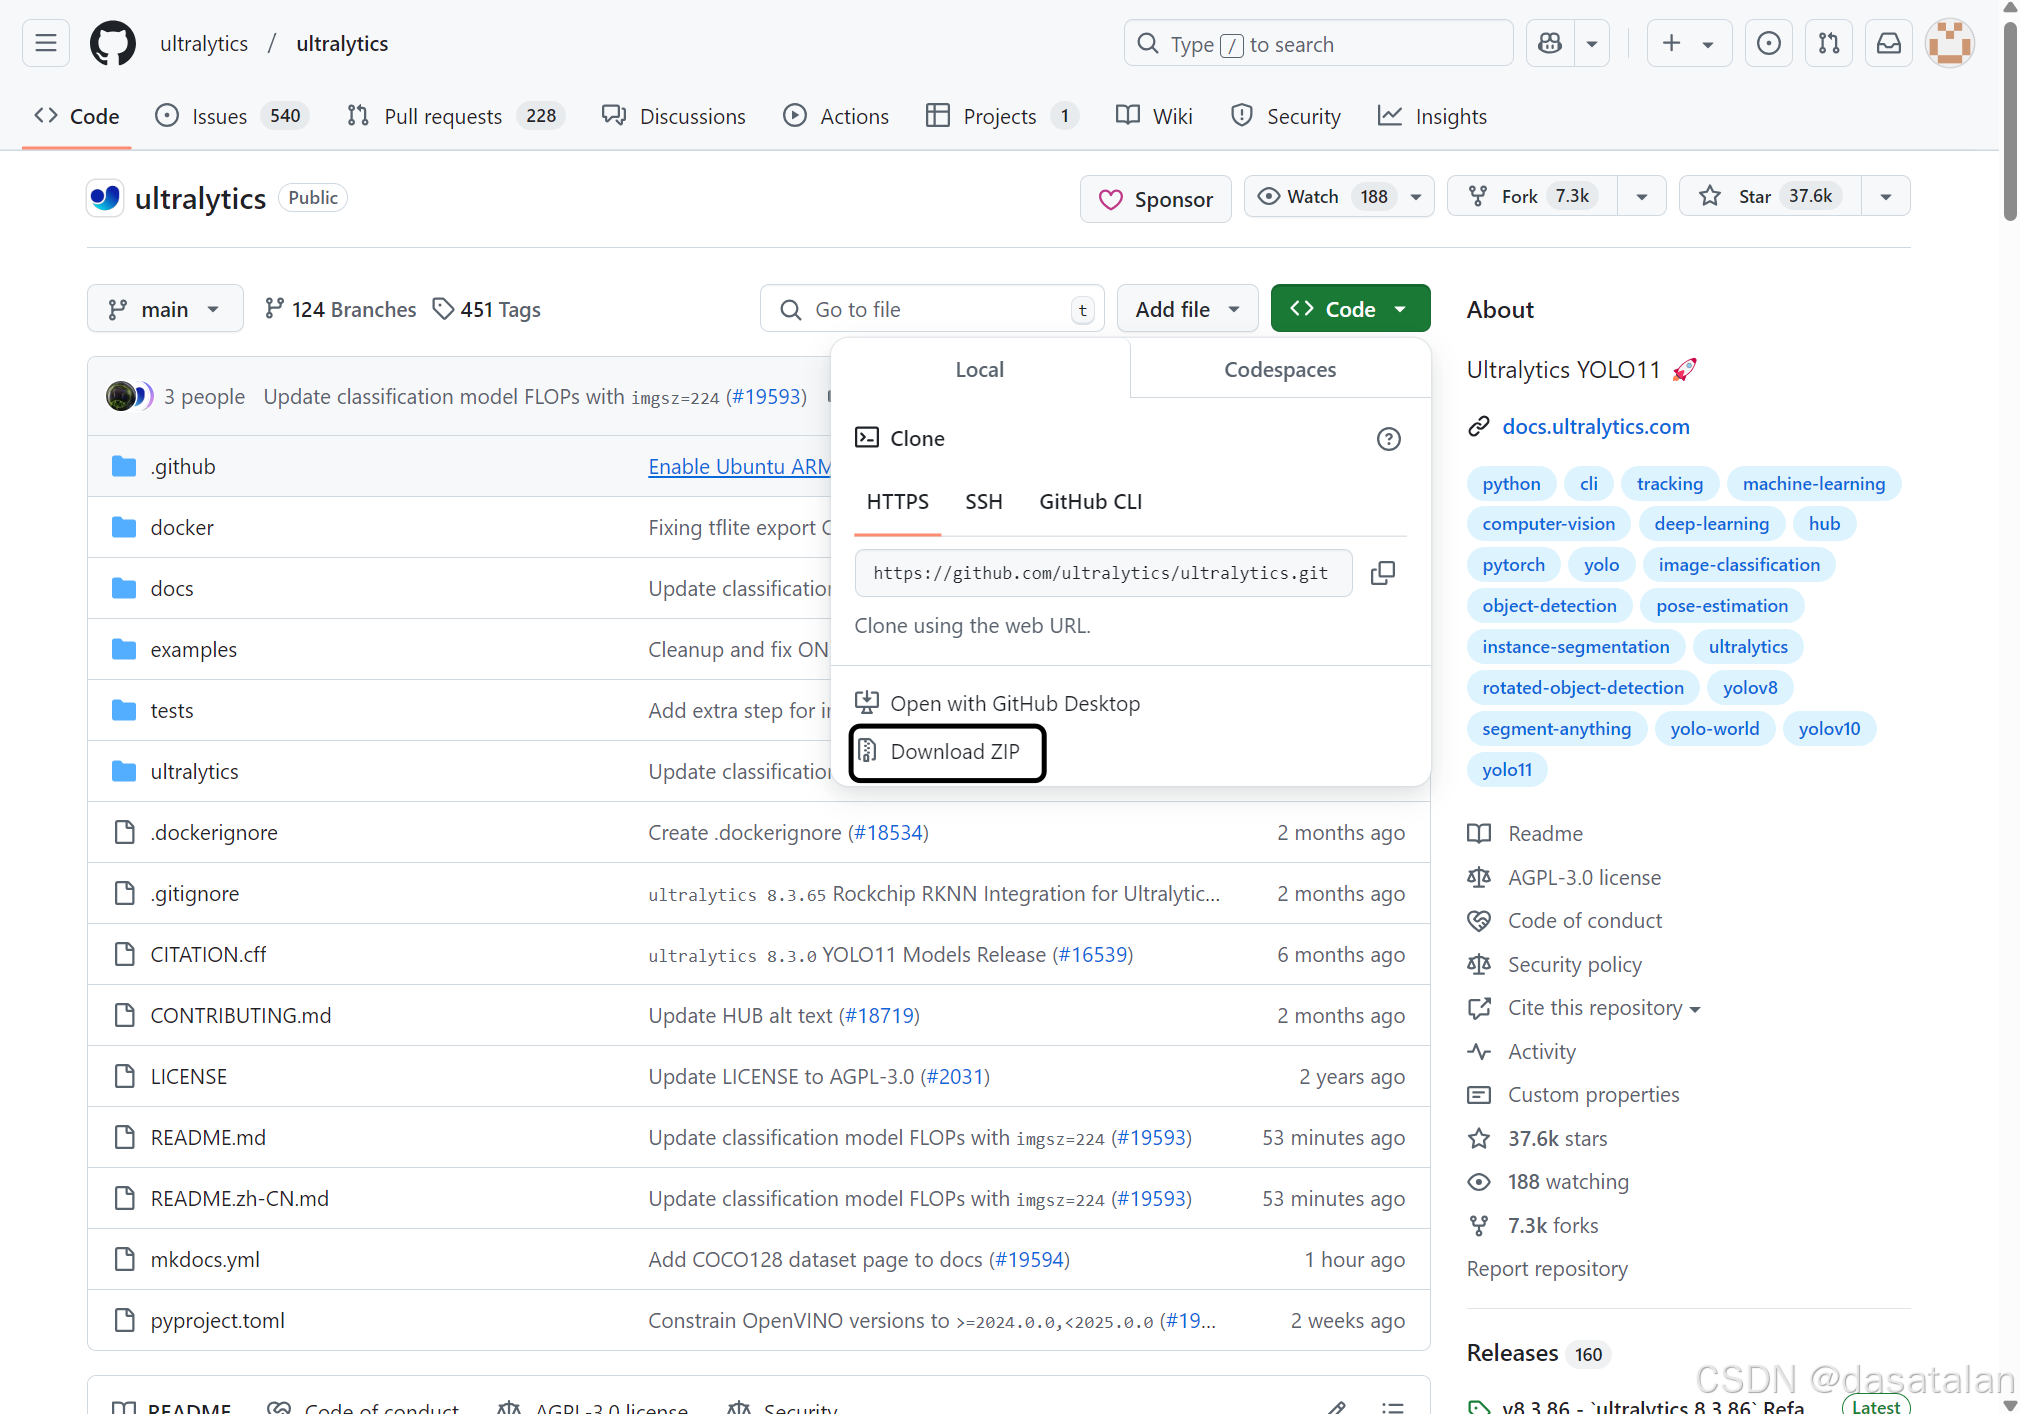Switch clone method to SSH
The width and height of the screenshot is (2020, 1414).
pos(983,502)
